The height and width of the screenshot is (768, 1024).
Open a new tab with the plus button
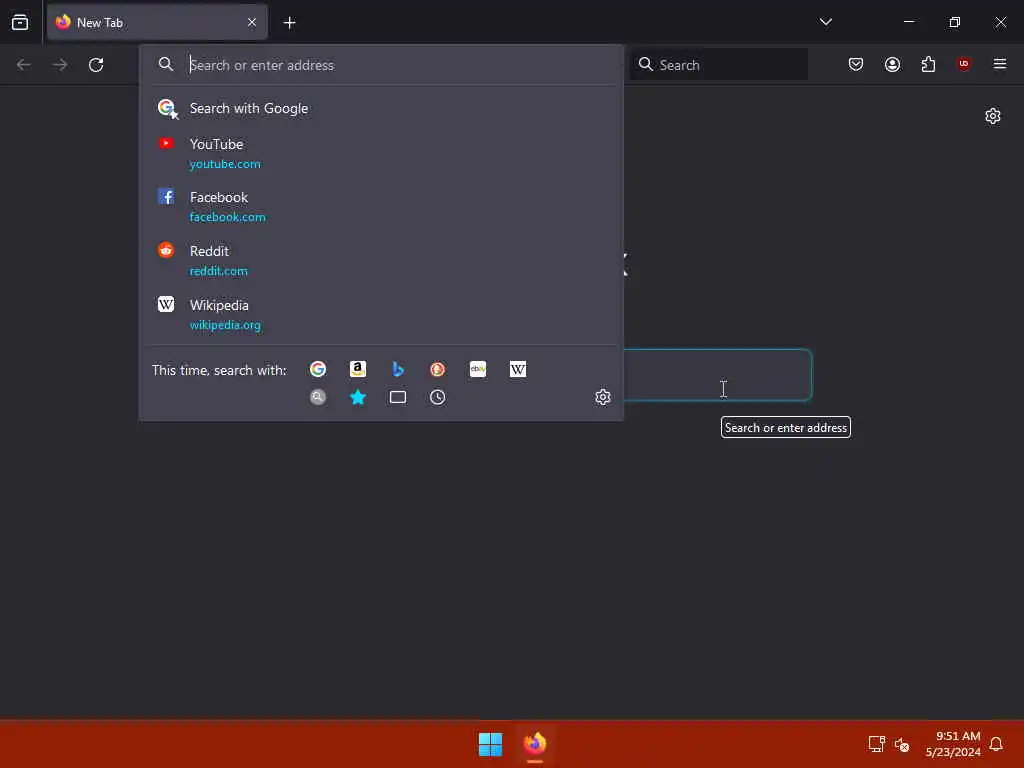[x=289, y=23]
